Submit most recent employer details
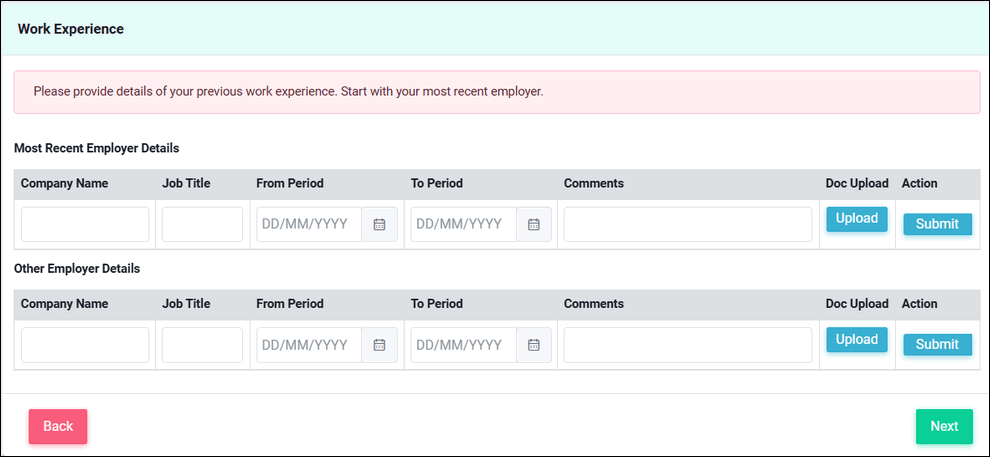The width and height of the screenshot is (990, 457). tap(938, 224)
